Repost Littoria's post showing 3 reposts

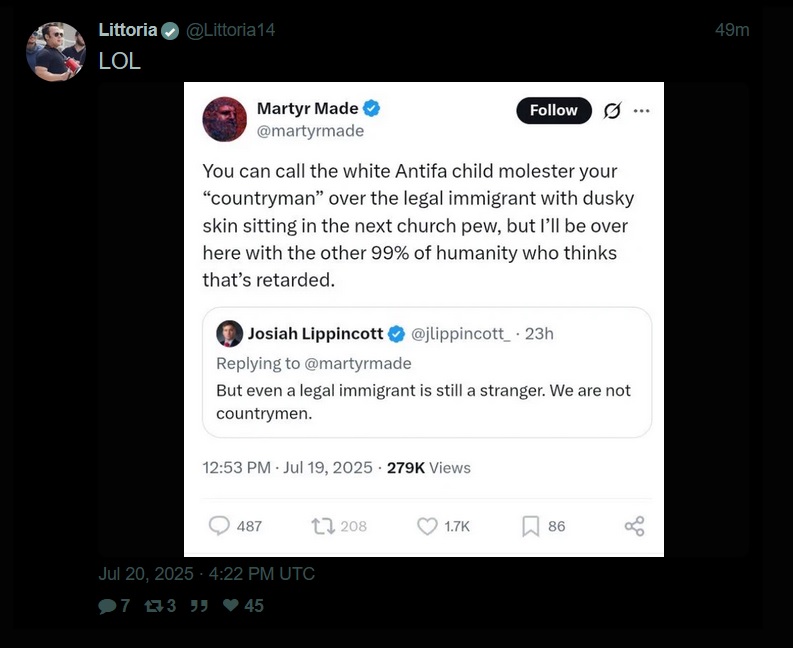click(x=153, y=606)
